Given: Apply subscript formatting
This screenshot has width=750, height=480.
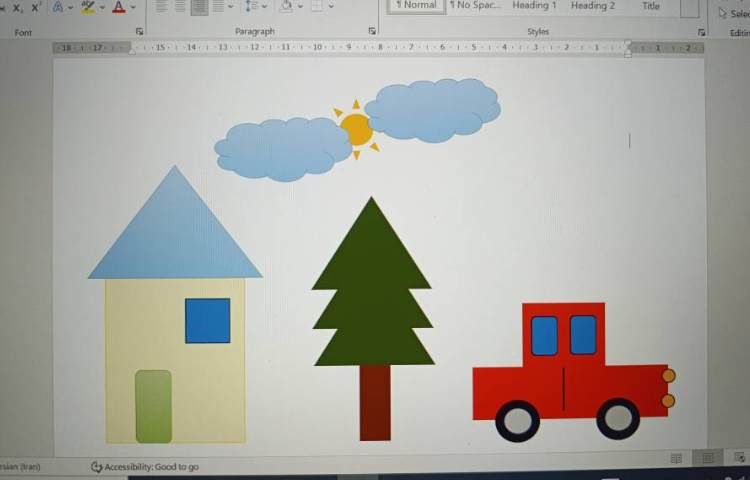Looking at the screenshot, I should (x=17, y=7).
